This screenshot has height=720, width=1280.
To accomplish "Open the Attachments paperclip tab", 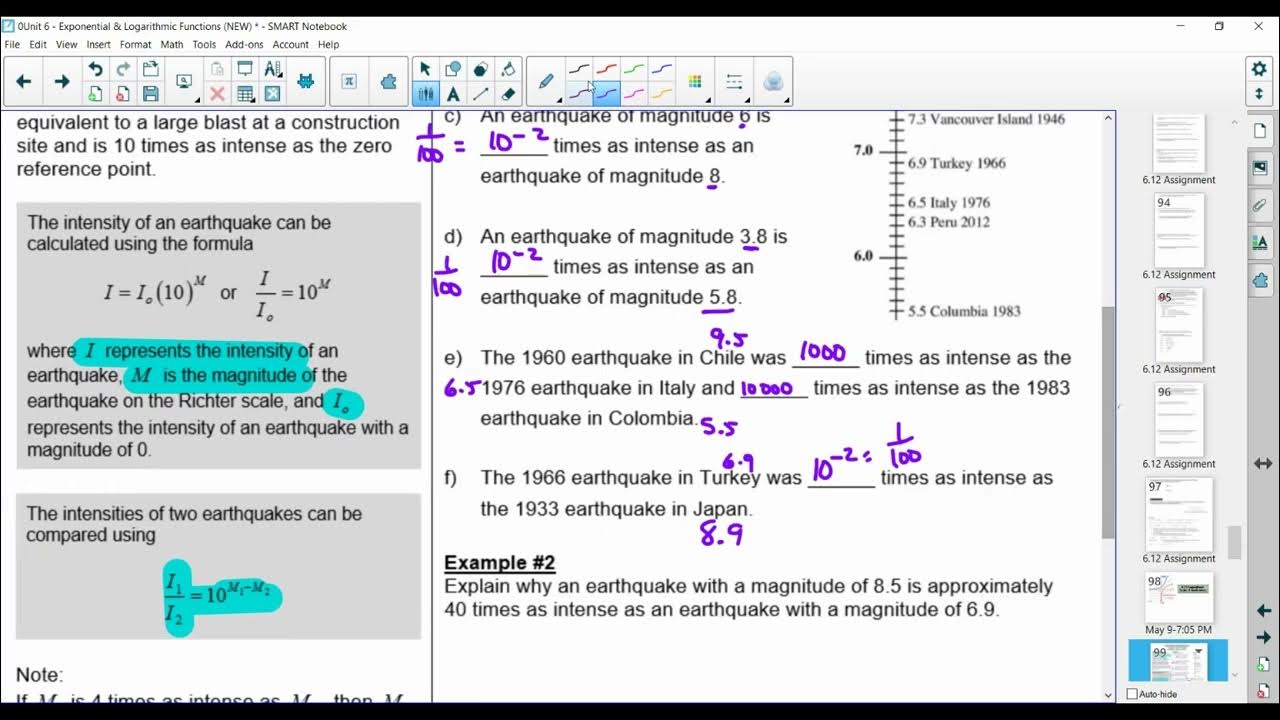I will pyautogui.click(x=1260, y=205).
